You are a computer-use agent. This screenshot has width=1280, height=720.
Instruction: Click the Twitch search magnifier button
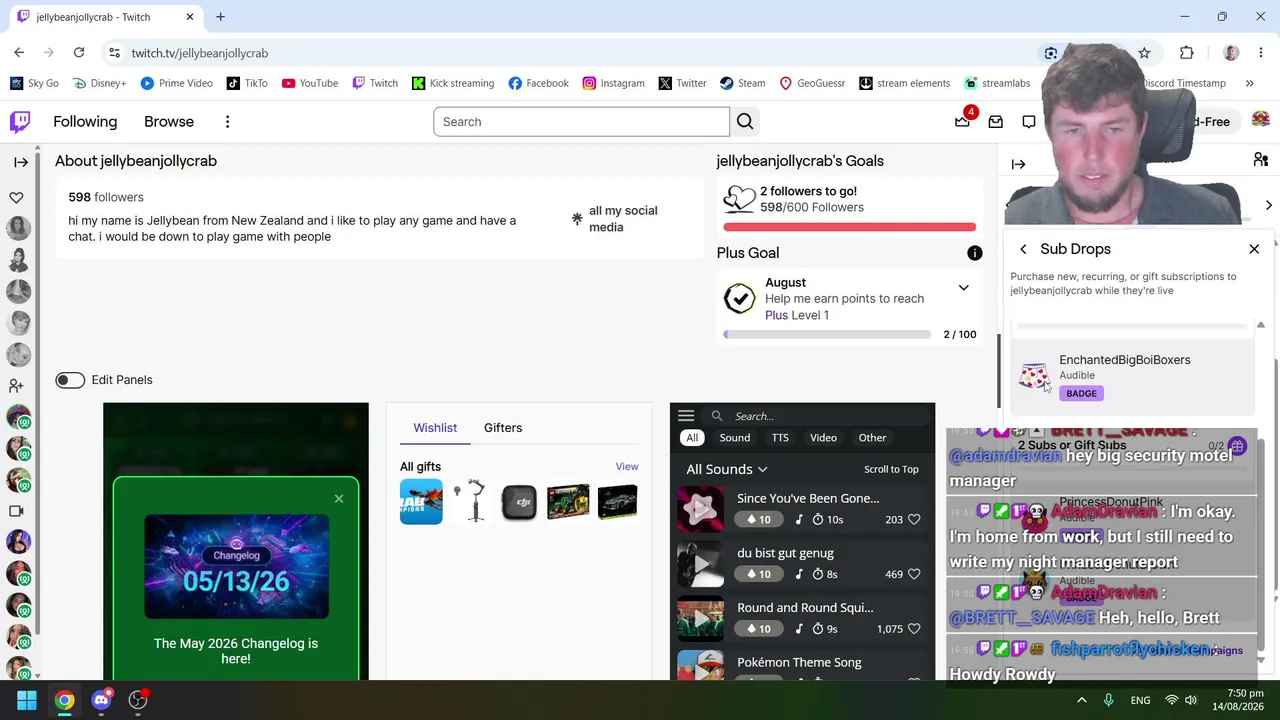[745, 122]
